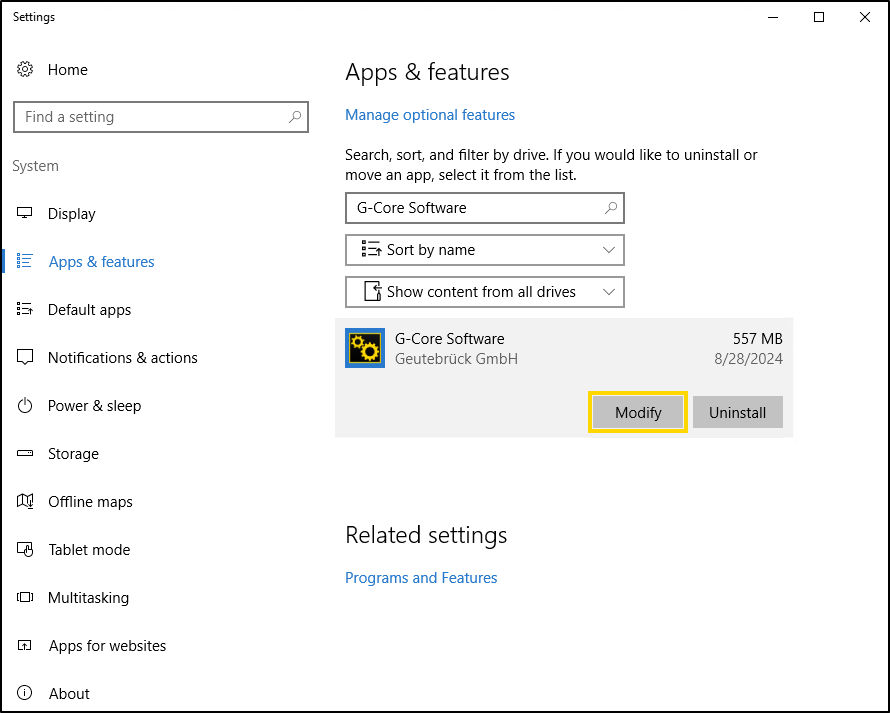Open Offline maps settings
Screen dimensions: 890x713
tap(90, 502)
